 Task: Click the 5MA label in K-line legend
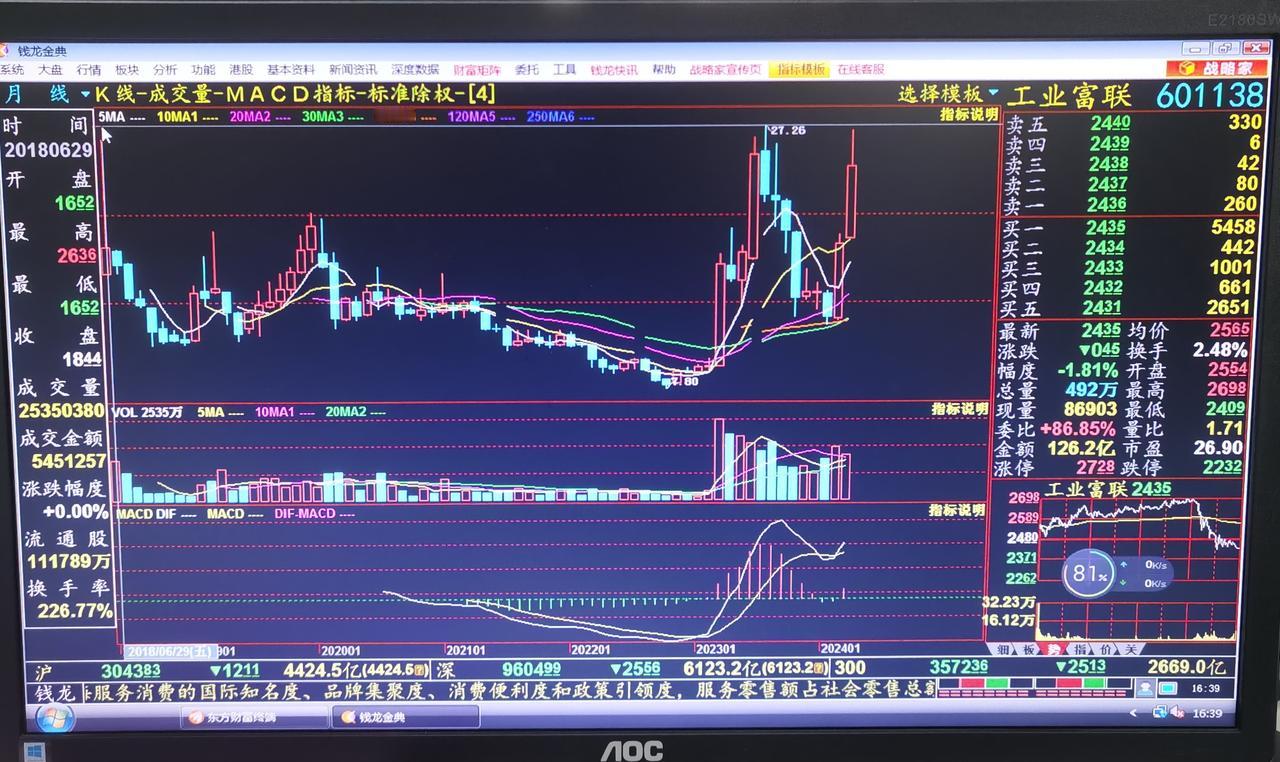(112, 116)
